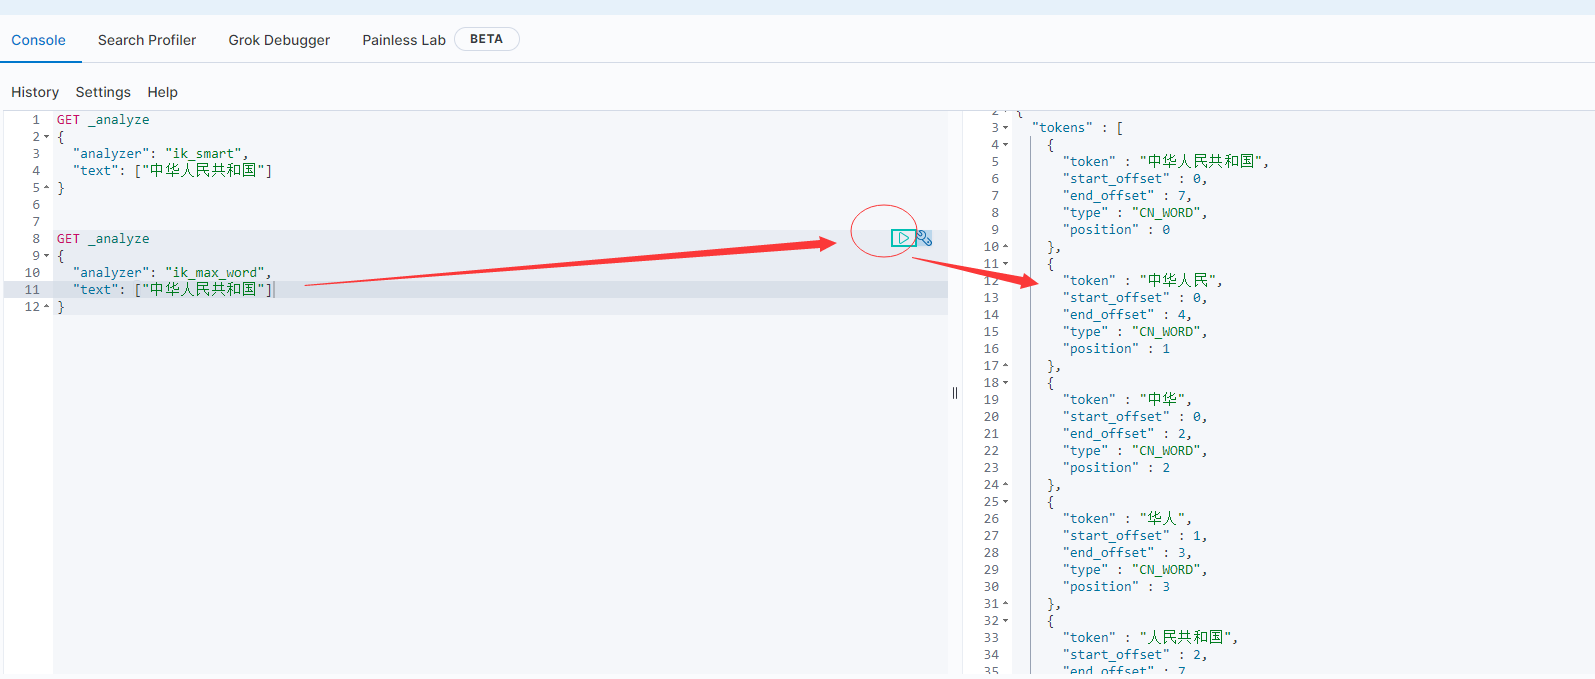The height and width of the screenshot is (679, 1595).
Task: Fold the block ending at request line 12
Action: pyautogui.click(x=46, y=307)
